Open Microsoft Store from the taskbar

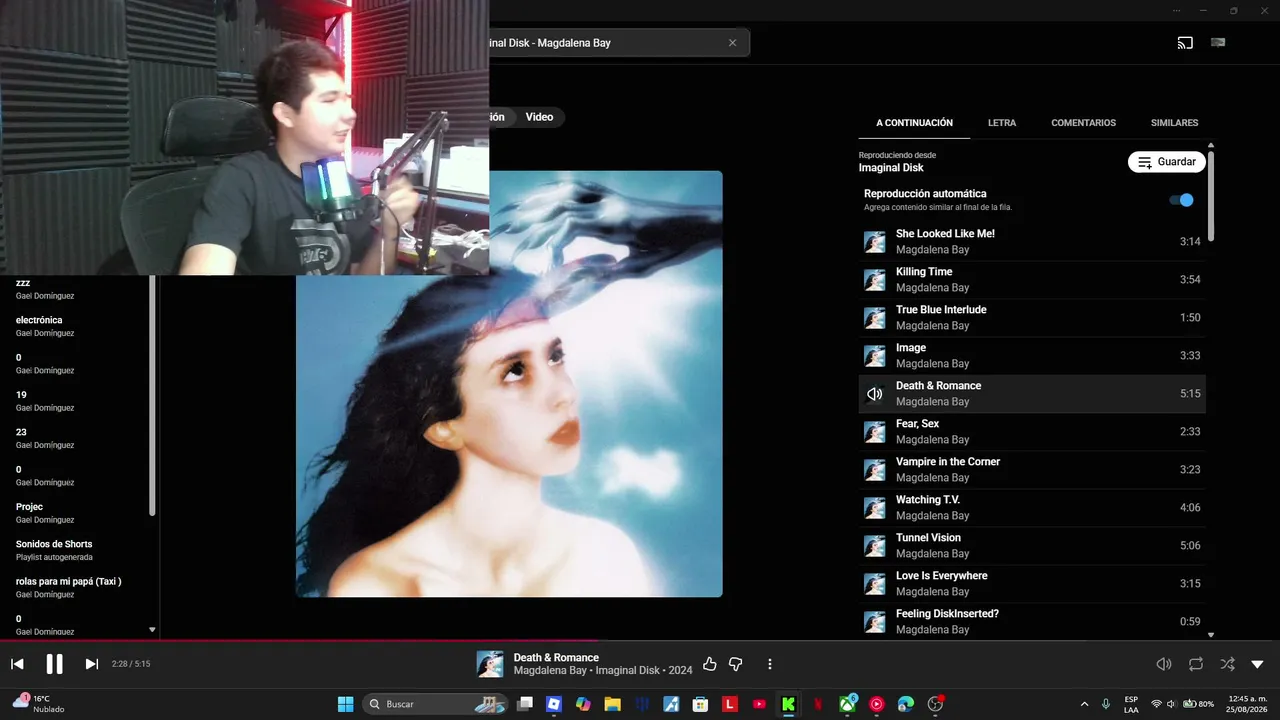click(700, 704)
